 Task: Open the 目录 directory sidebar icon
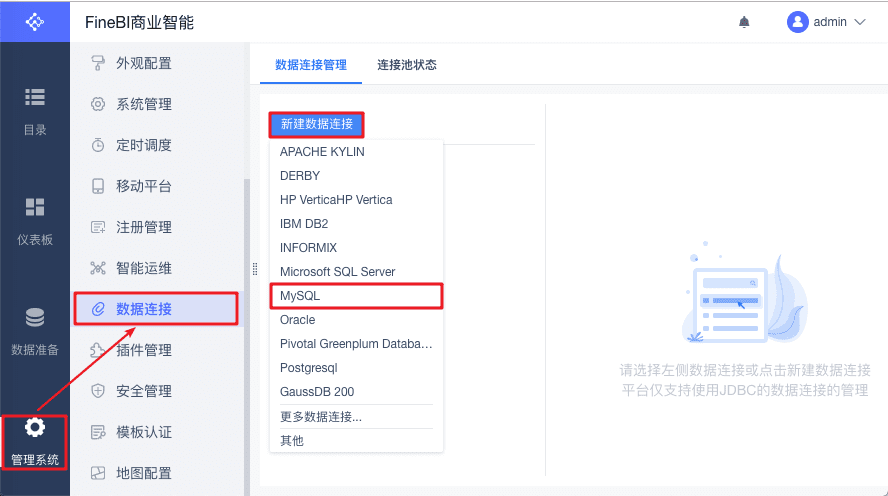click(35, 97)
